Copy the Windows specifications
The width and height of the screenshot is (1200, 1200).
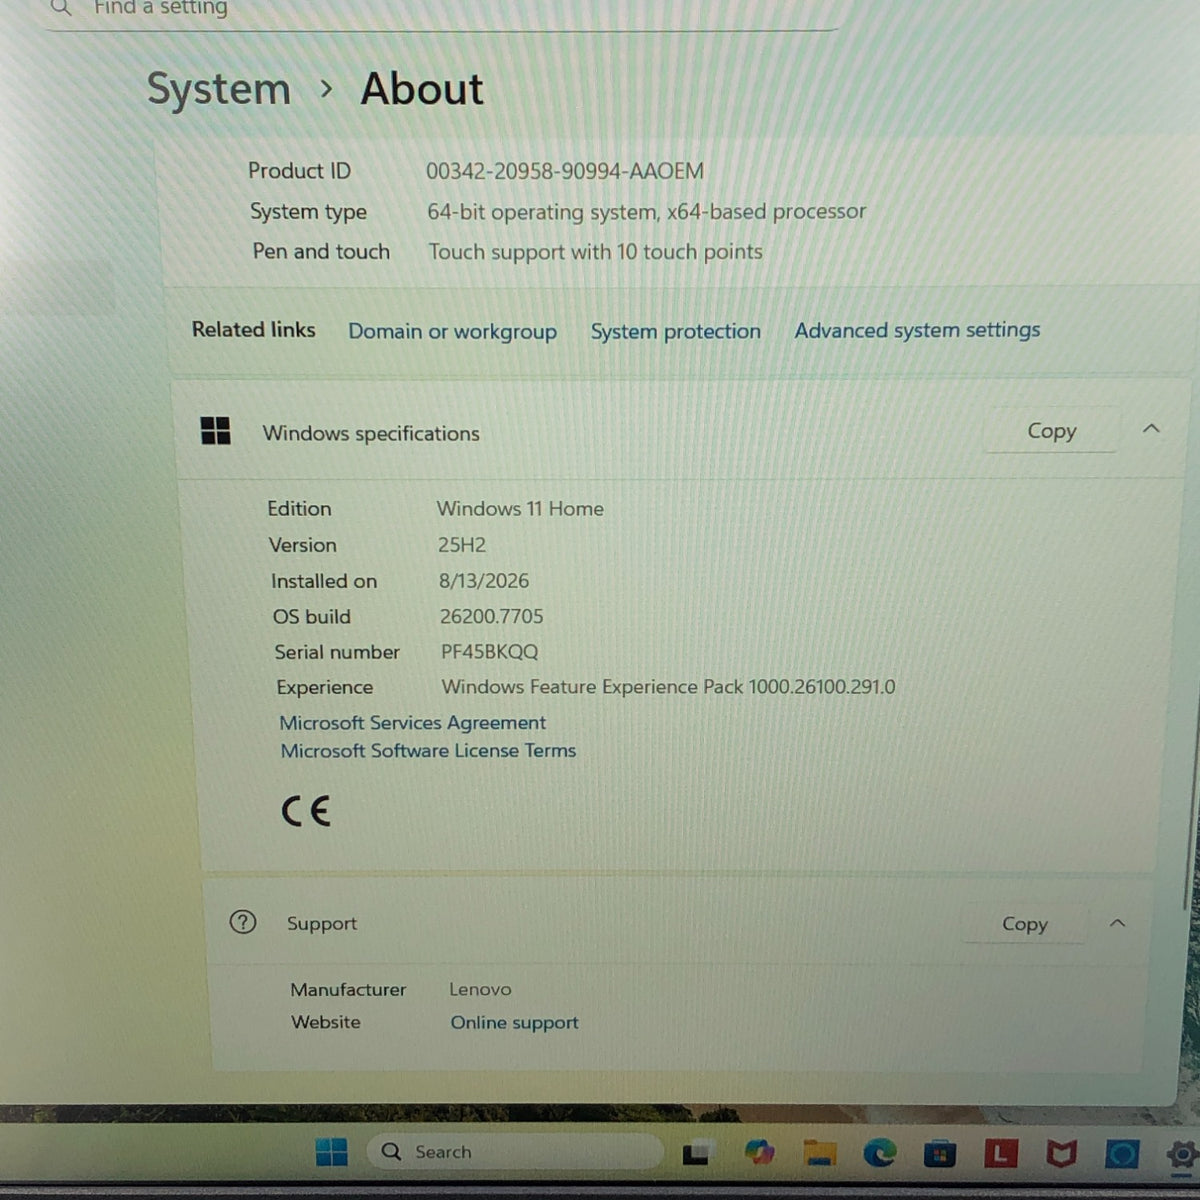tap(1052, 431)
